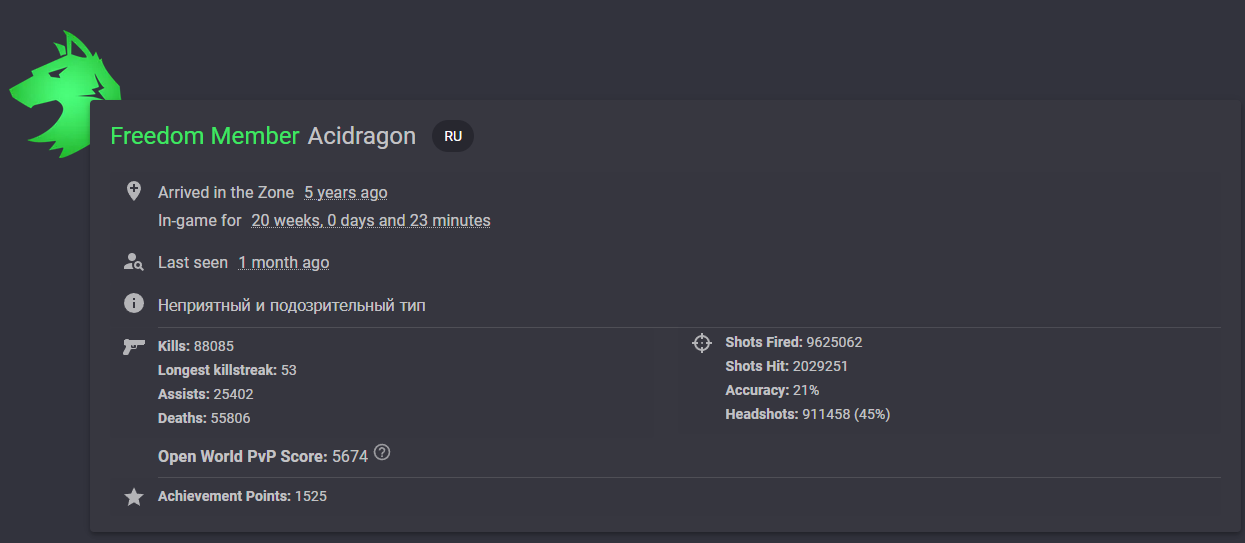Click the Open World PvP Score value
Image resolution: width=1245 pixels, height=543 pixels.
350,456
